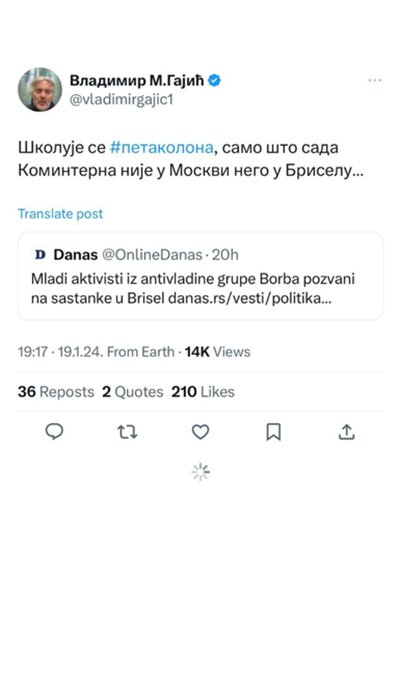The width and height of the screenshot is (393, 700).
Task: Click the Владимир М.Гајић display name
Action: pyautogui.click(x=137, y=81)
